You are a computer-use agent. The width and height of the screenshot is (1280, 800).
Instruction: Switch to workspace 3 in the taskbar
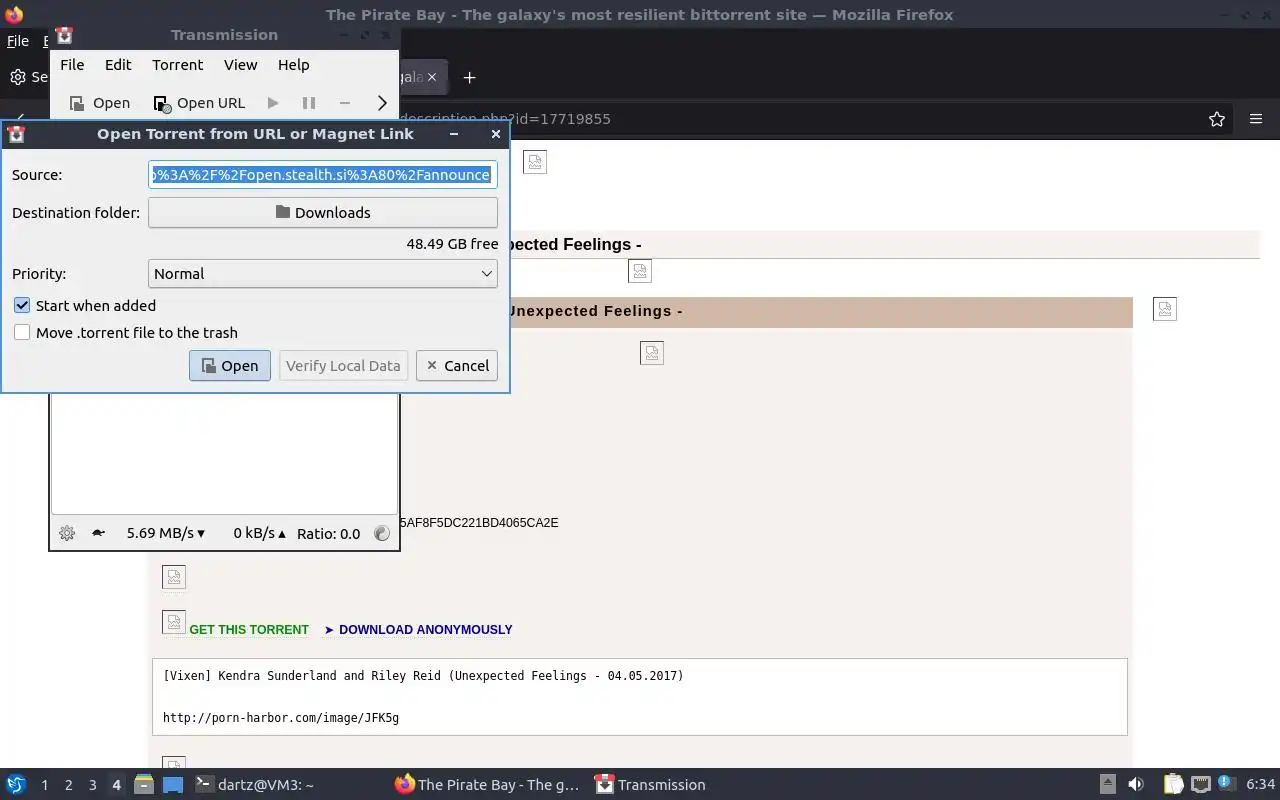point(92,785)
